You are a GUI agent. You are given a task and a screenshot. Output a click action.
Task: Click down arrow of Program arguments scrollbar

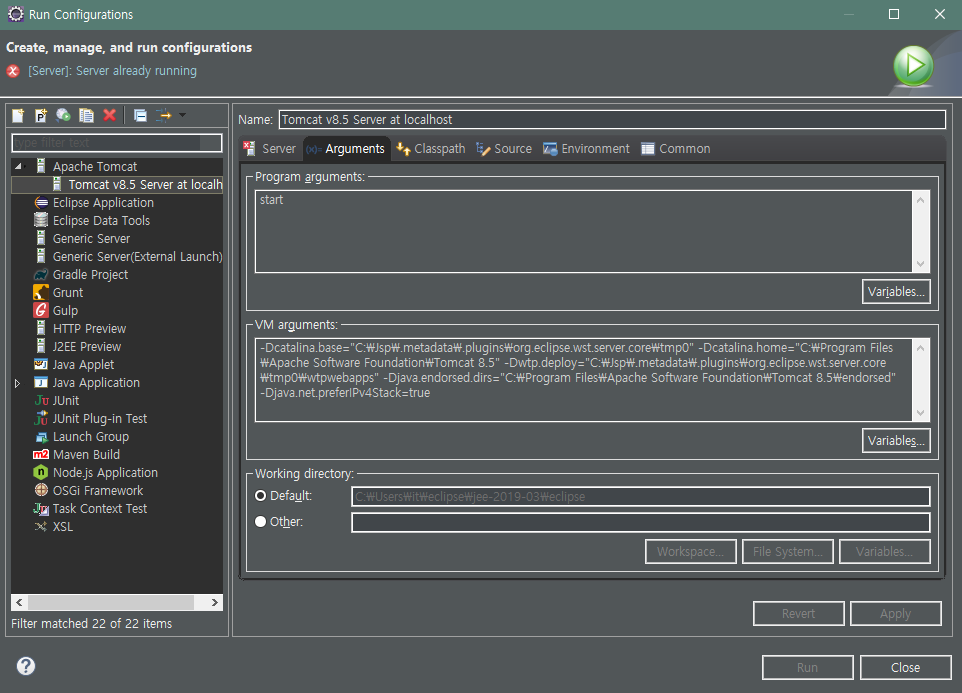(x=920, y=264)
